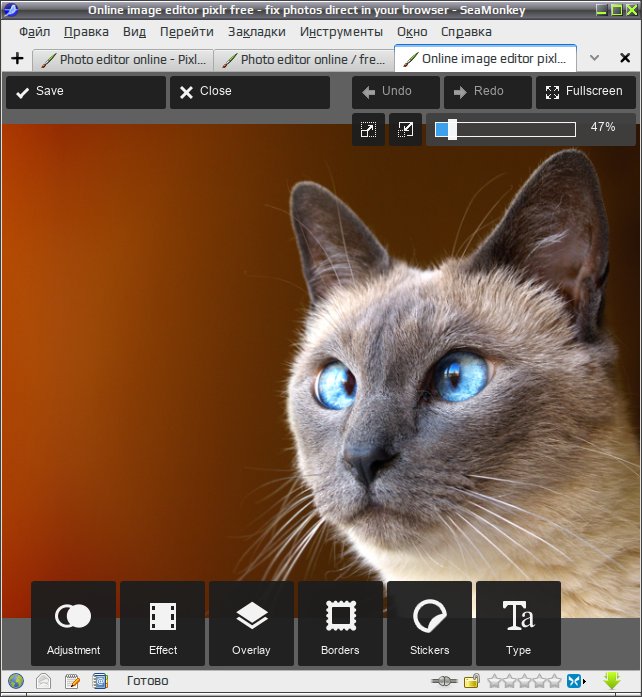Open the Закладки menu
Image resolution: width=642 pixels, height=697 pixels.
[257, 32]
